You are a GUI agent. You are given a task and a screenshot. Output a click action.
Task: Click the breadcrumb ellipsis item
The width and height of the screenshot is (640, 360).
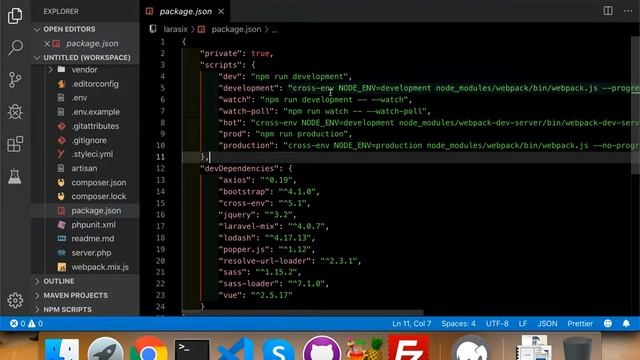tap(275, 29)
